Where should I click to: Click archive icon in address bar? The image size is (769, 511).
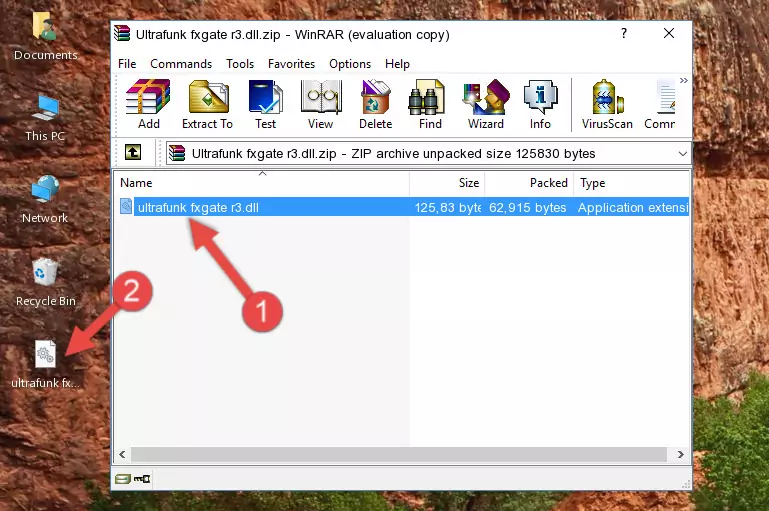pyautogui.click(x=177, y=153)
